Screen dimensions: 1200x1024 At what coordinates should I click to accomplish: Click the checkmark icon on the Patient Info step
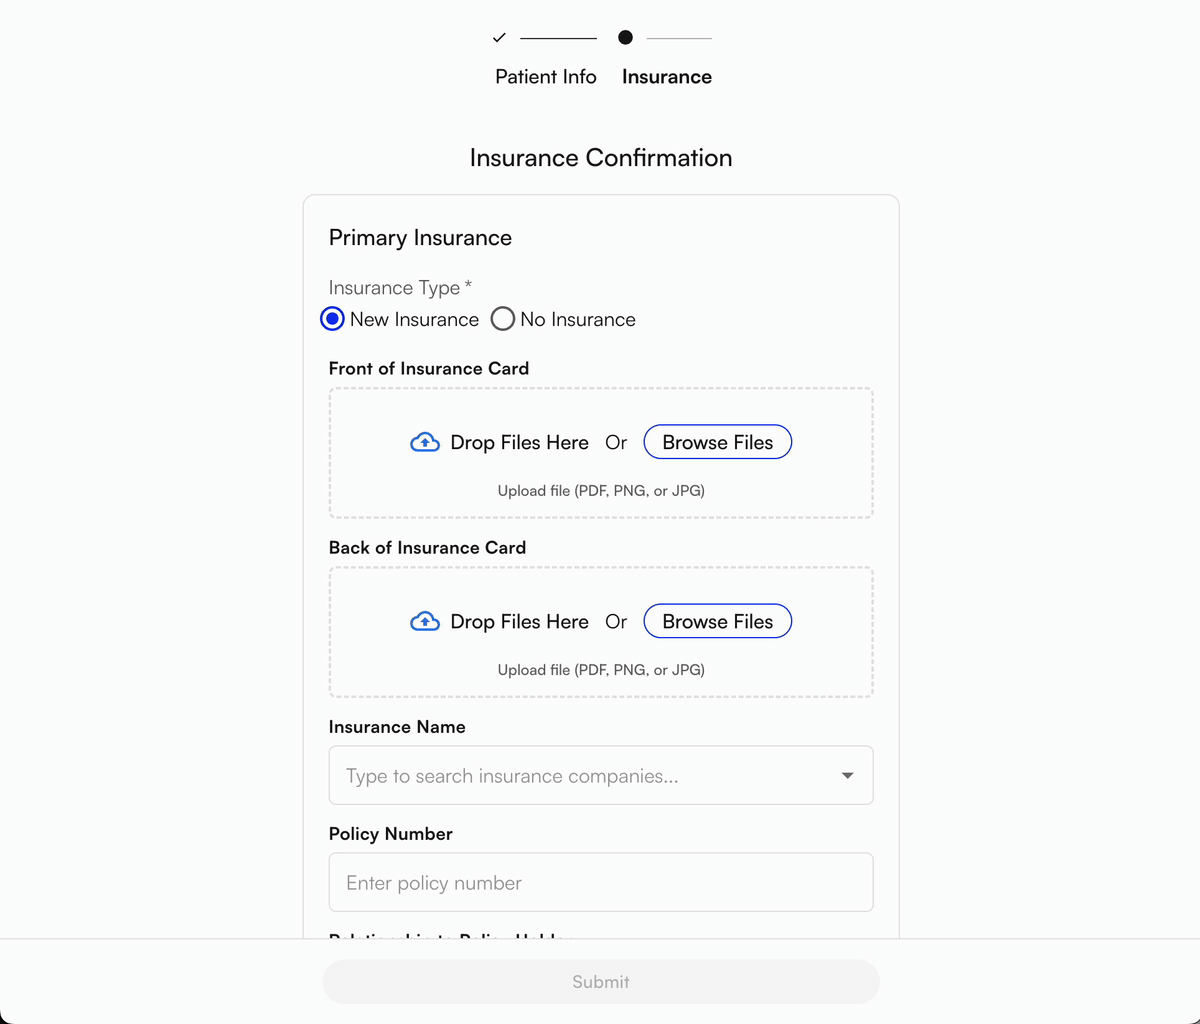pos(498,37)
